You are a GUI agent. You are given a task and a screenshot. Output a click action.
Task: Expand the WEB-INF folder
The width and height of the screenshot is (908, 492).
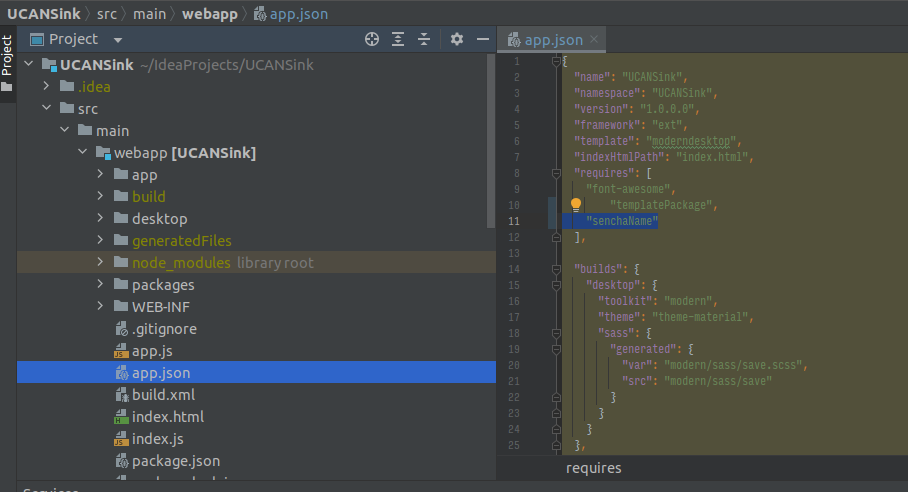[x=100, y=306]
